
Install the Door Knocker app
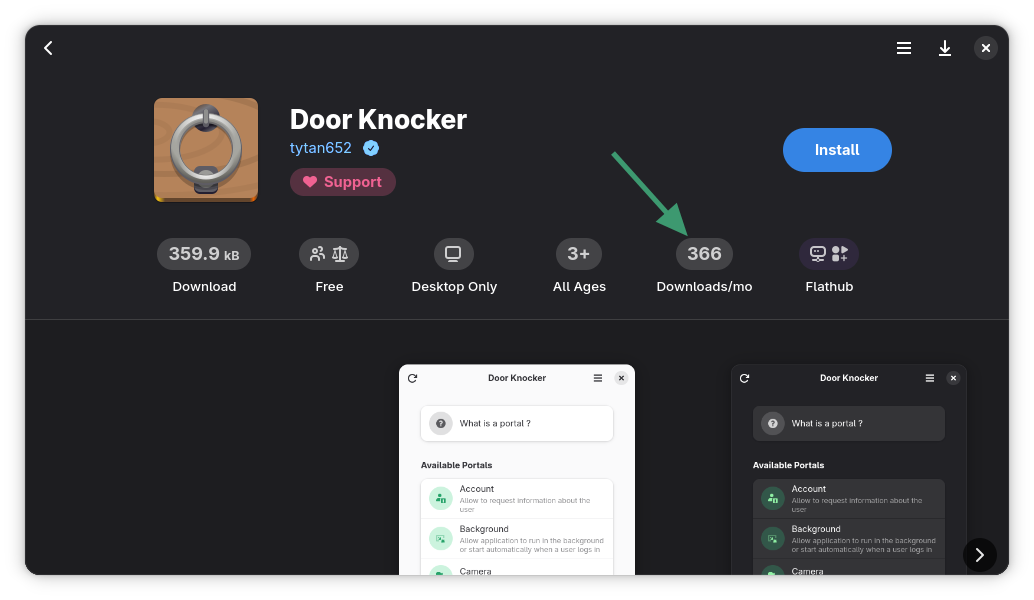[837, 149]
